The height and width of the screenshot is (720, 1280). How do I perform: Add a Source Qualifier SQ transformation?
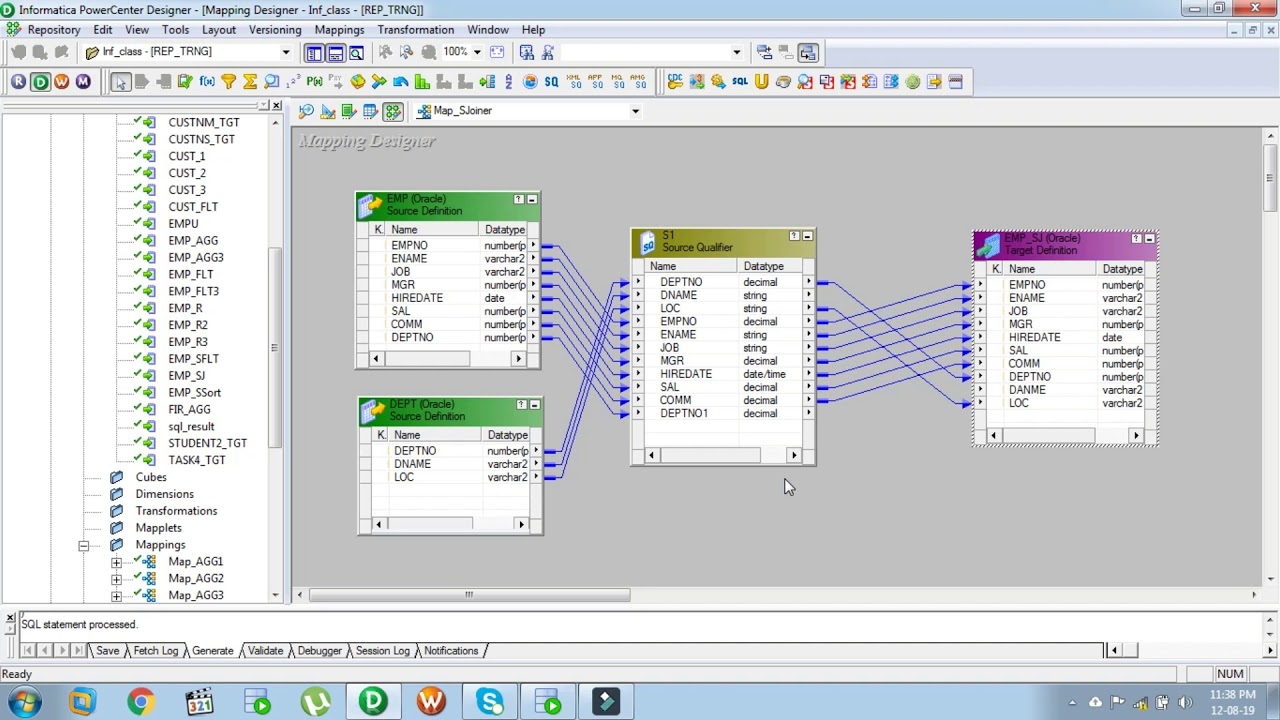pos(551,82)
